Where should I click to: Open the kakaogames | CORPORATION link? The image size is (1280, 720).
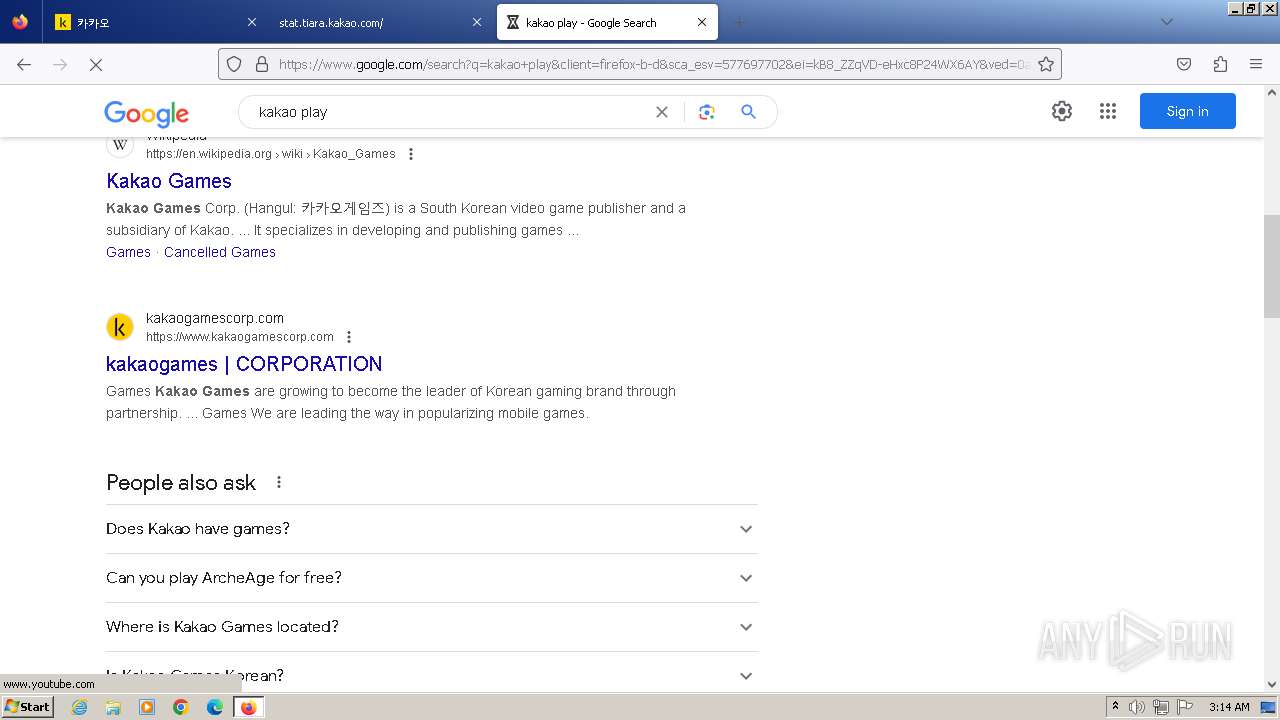244,364
